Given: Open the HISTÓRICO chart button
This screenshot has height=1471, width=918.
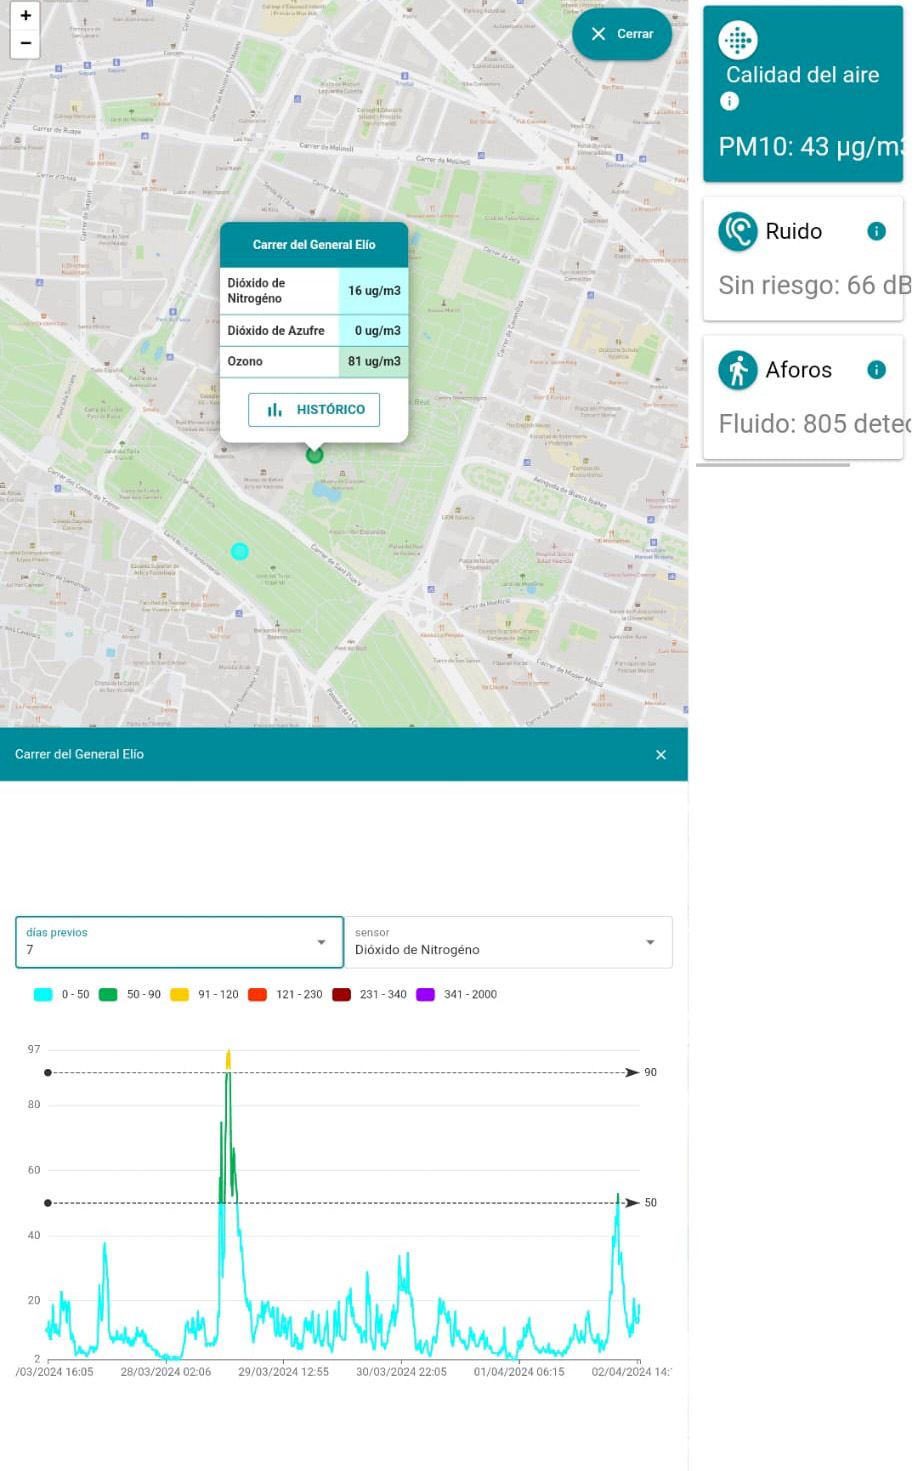Looking at the screenshot, I should click(x=314, y=409).
